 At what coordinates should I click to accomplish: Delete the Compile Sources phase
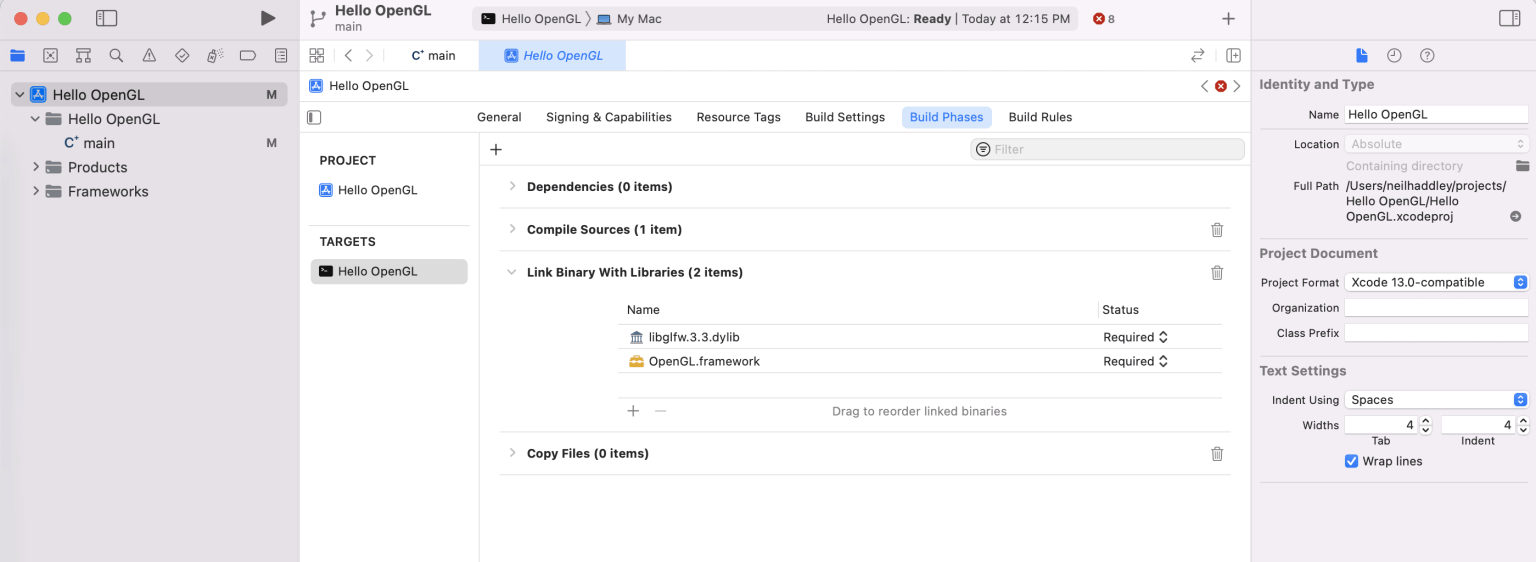(1217, 230)
